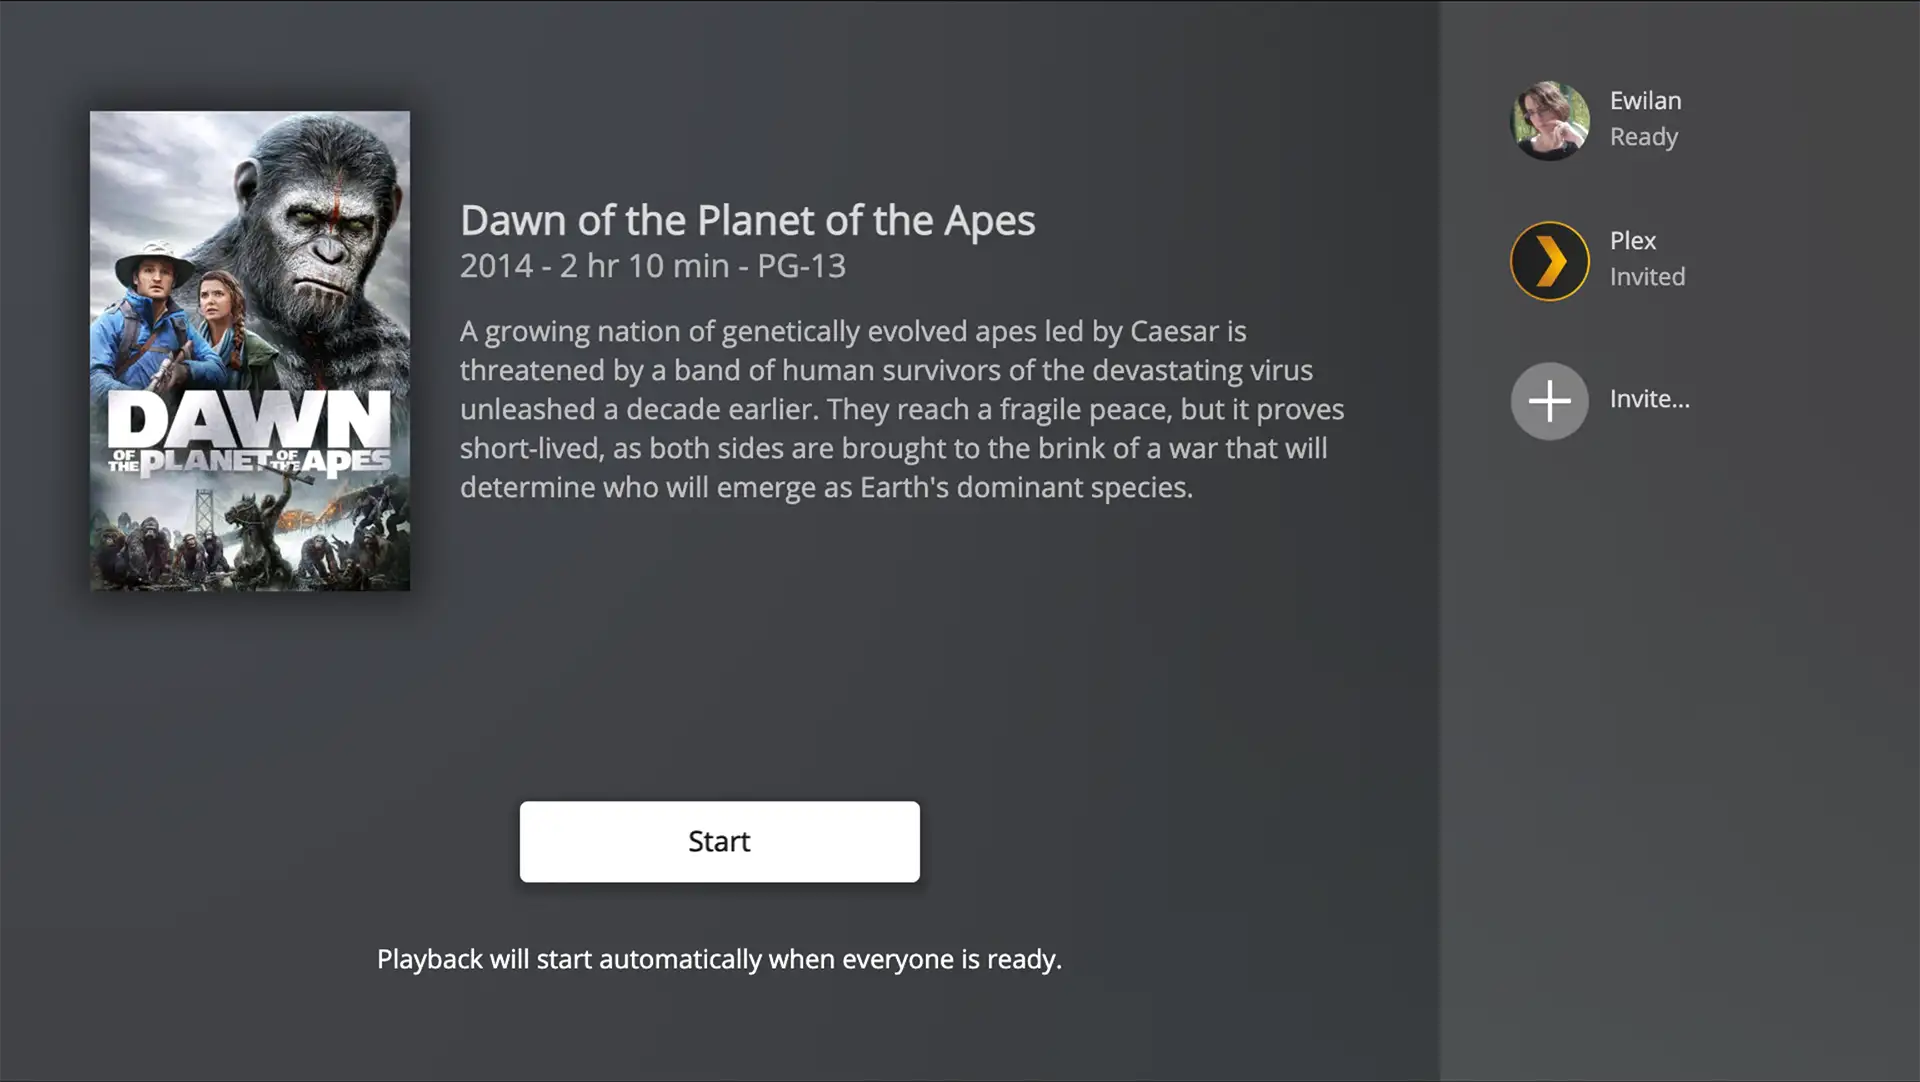Screen dimensions: 1920x1082
Task: Click the Invited status under Plex
Action: point(1647,277)
